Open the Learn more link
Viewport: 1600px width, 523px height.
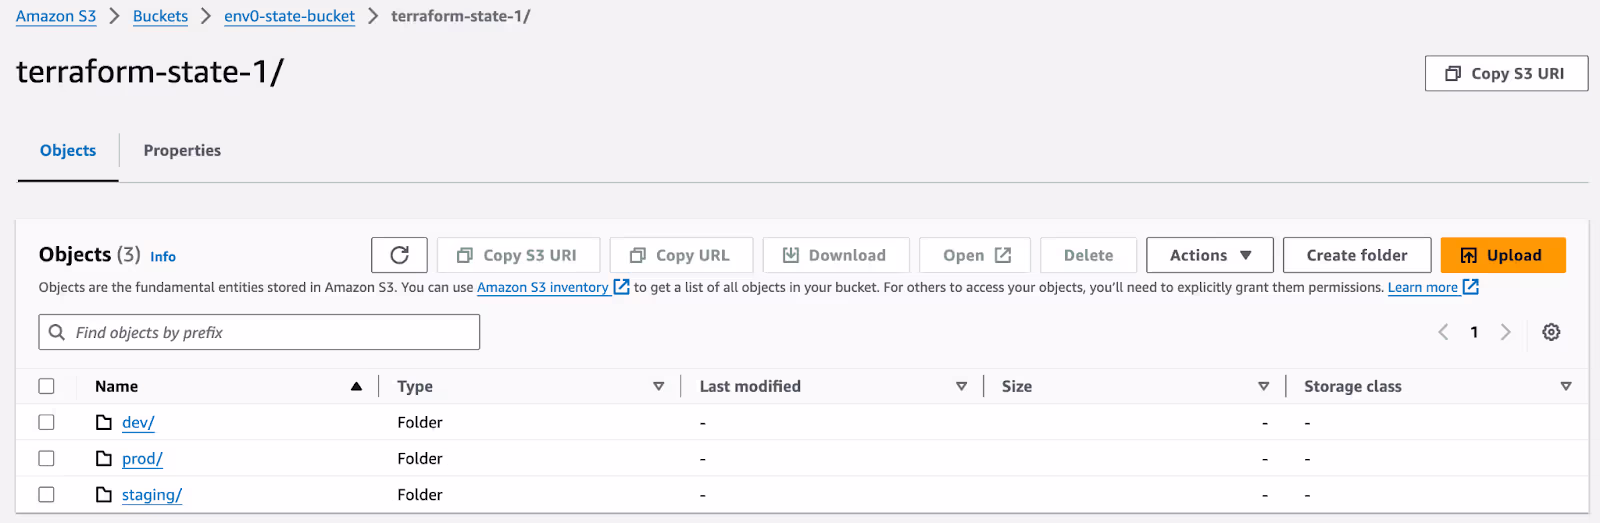1423,287
